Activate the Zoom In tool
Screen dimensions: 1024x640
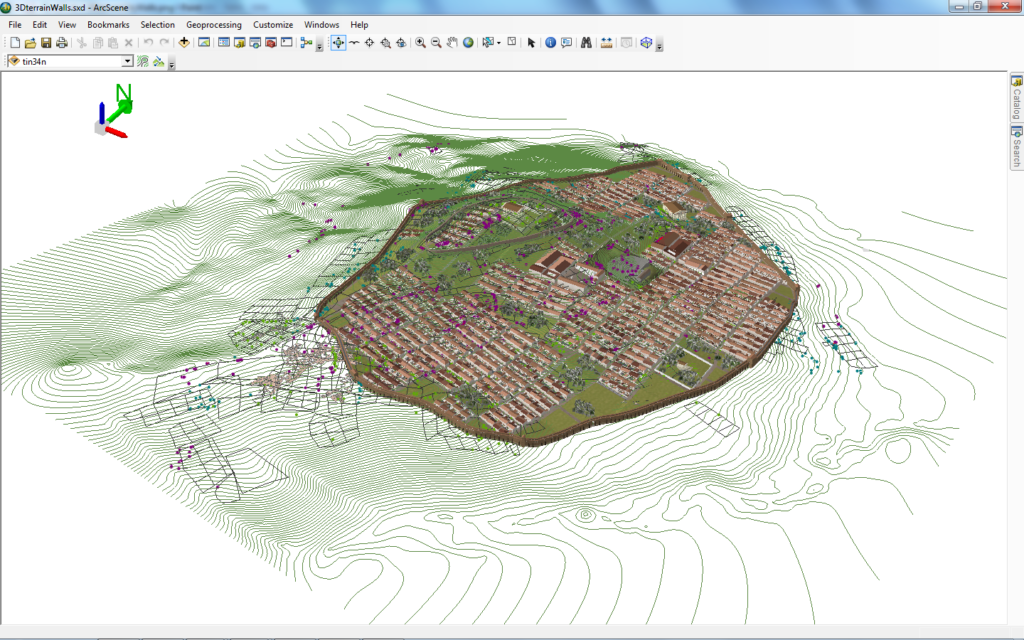(x=421, y=43)
